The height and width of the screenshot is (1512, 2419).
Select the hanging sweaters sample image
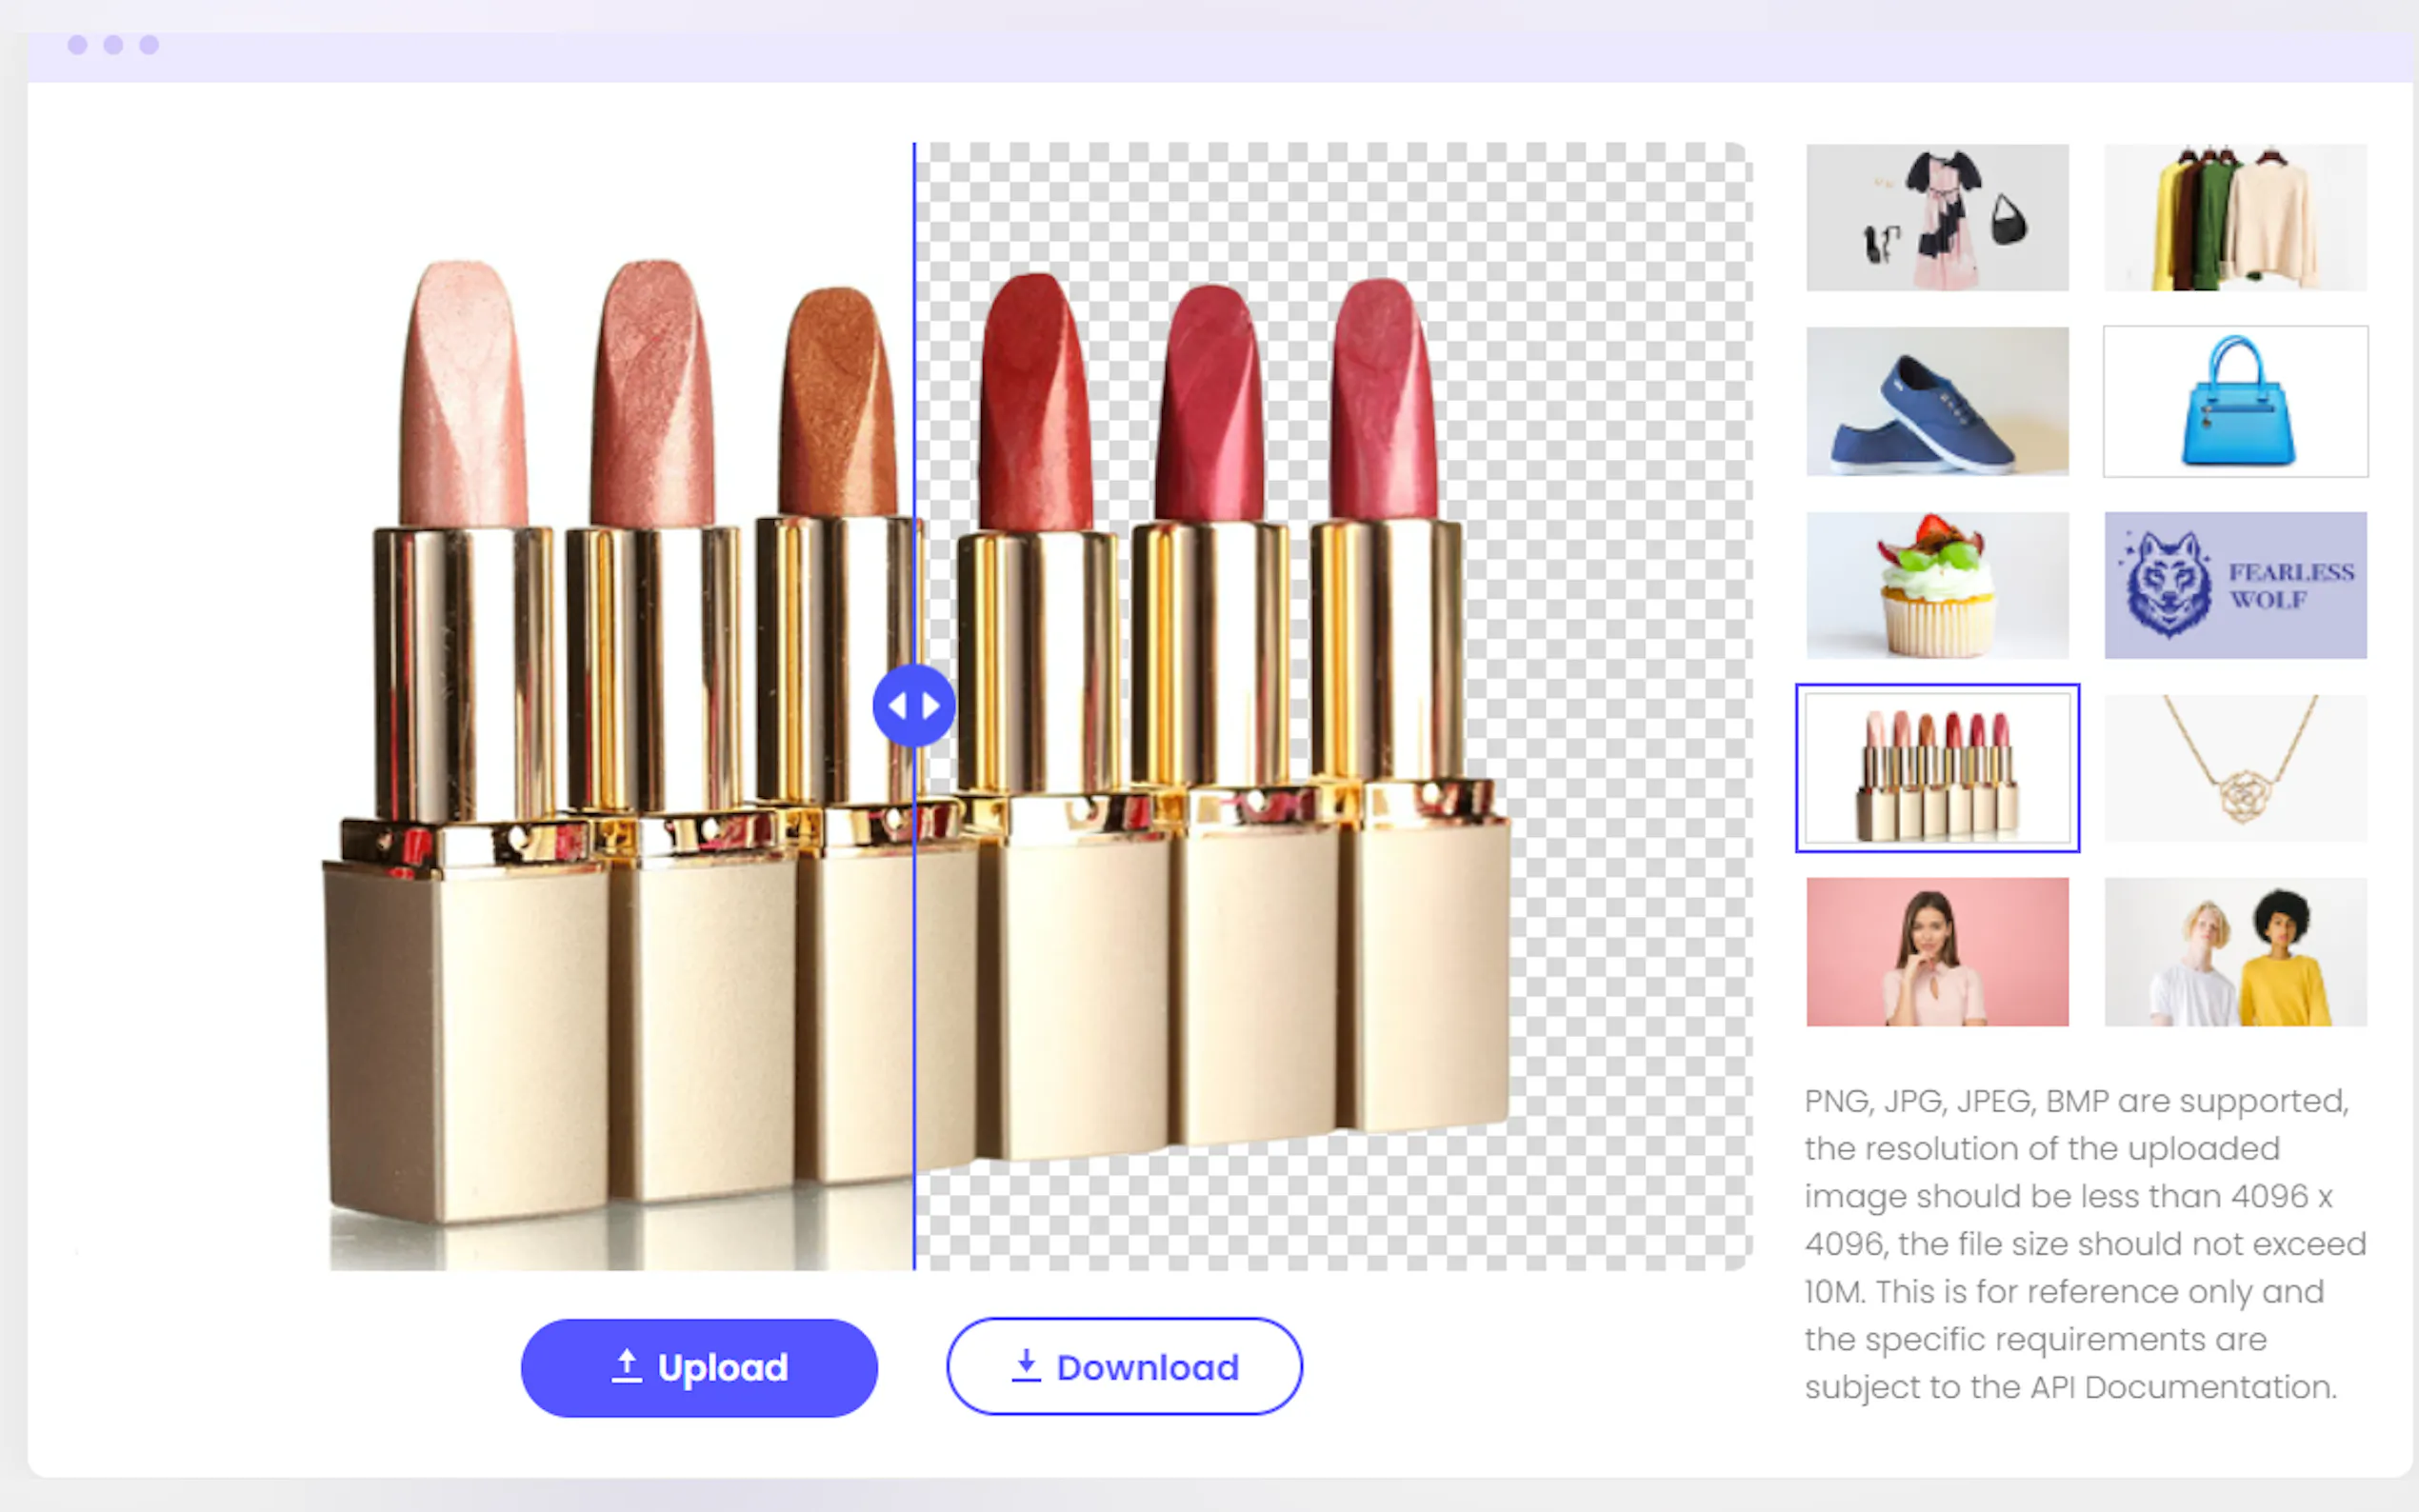(x=2235, y=218)
